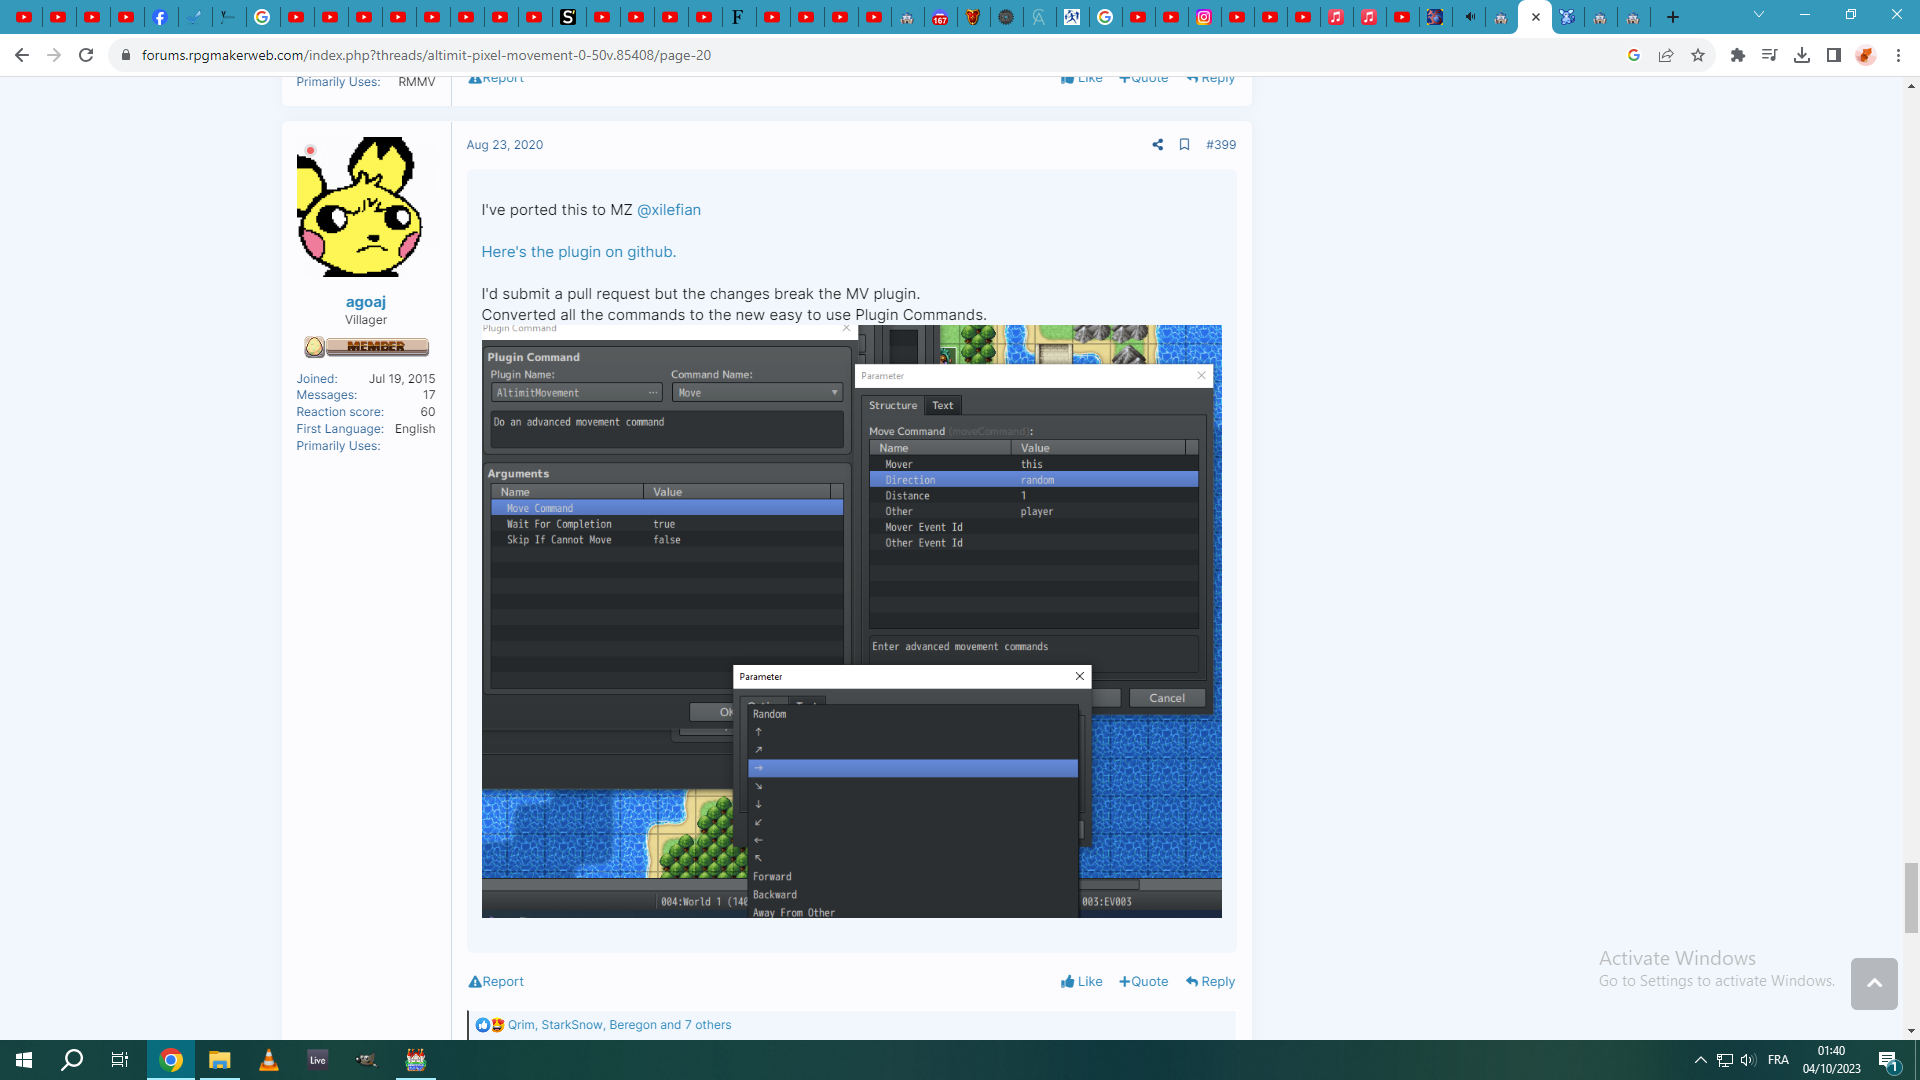This screenshot has width=1920, height=1080.
Task: Enlarge the Plugin Command screenshot image
Action: [x=852, y=621]
